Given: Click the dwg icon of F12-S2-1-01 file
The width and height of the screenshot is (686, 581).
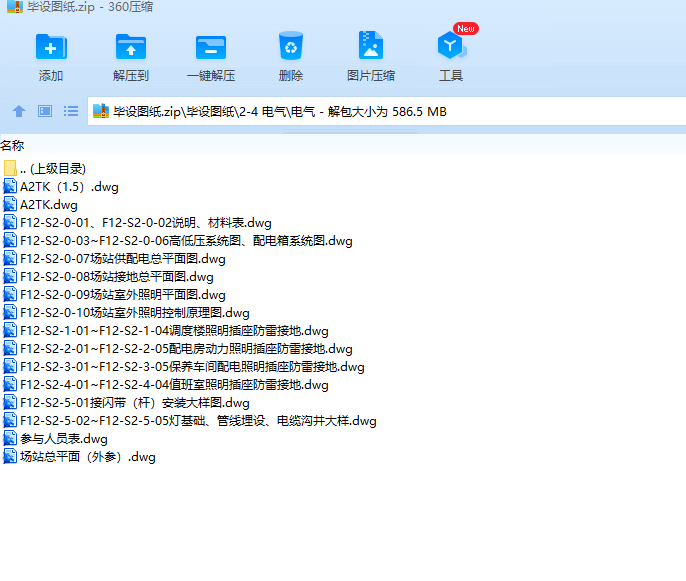Looking at the screenshot, I should point(10,331).
